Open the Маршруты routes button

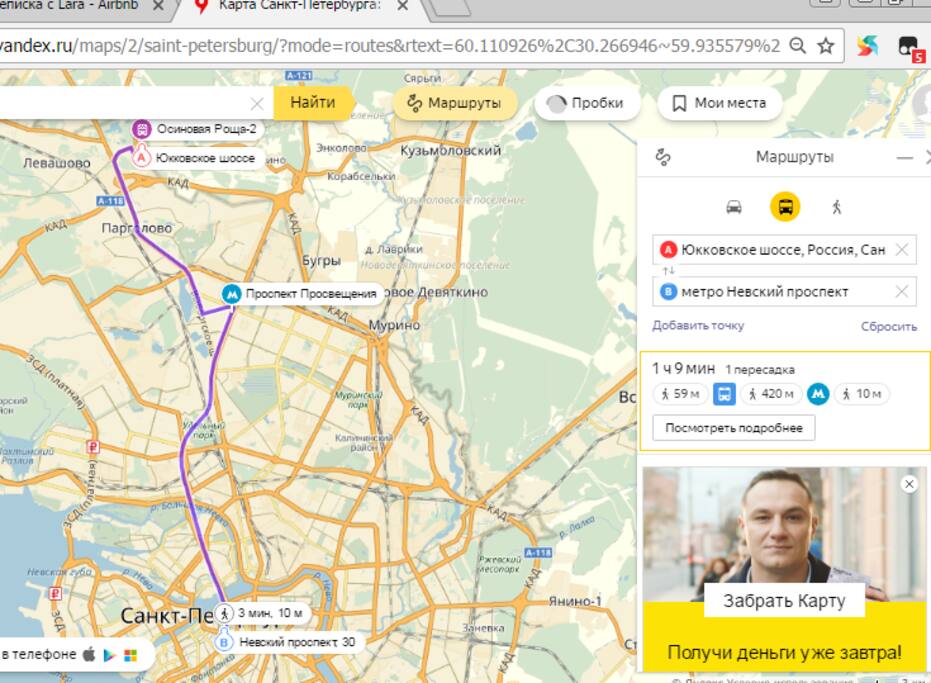coord(454,103)
